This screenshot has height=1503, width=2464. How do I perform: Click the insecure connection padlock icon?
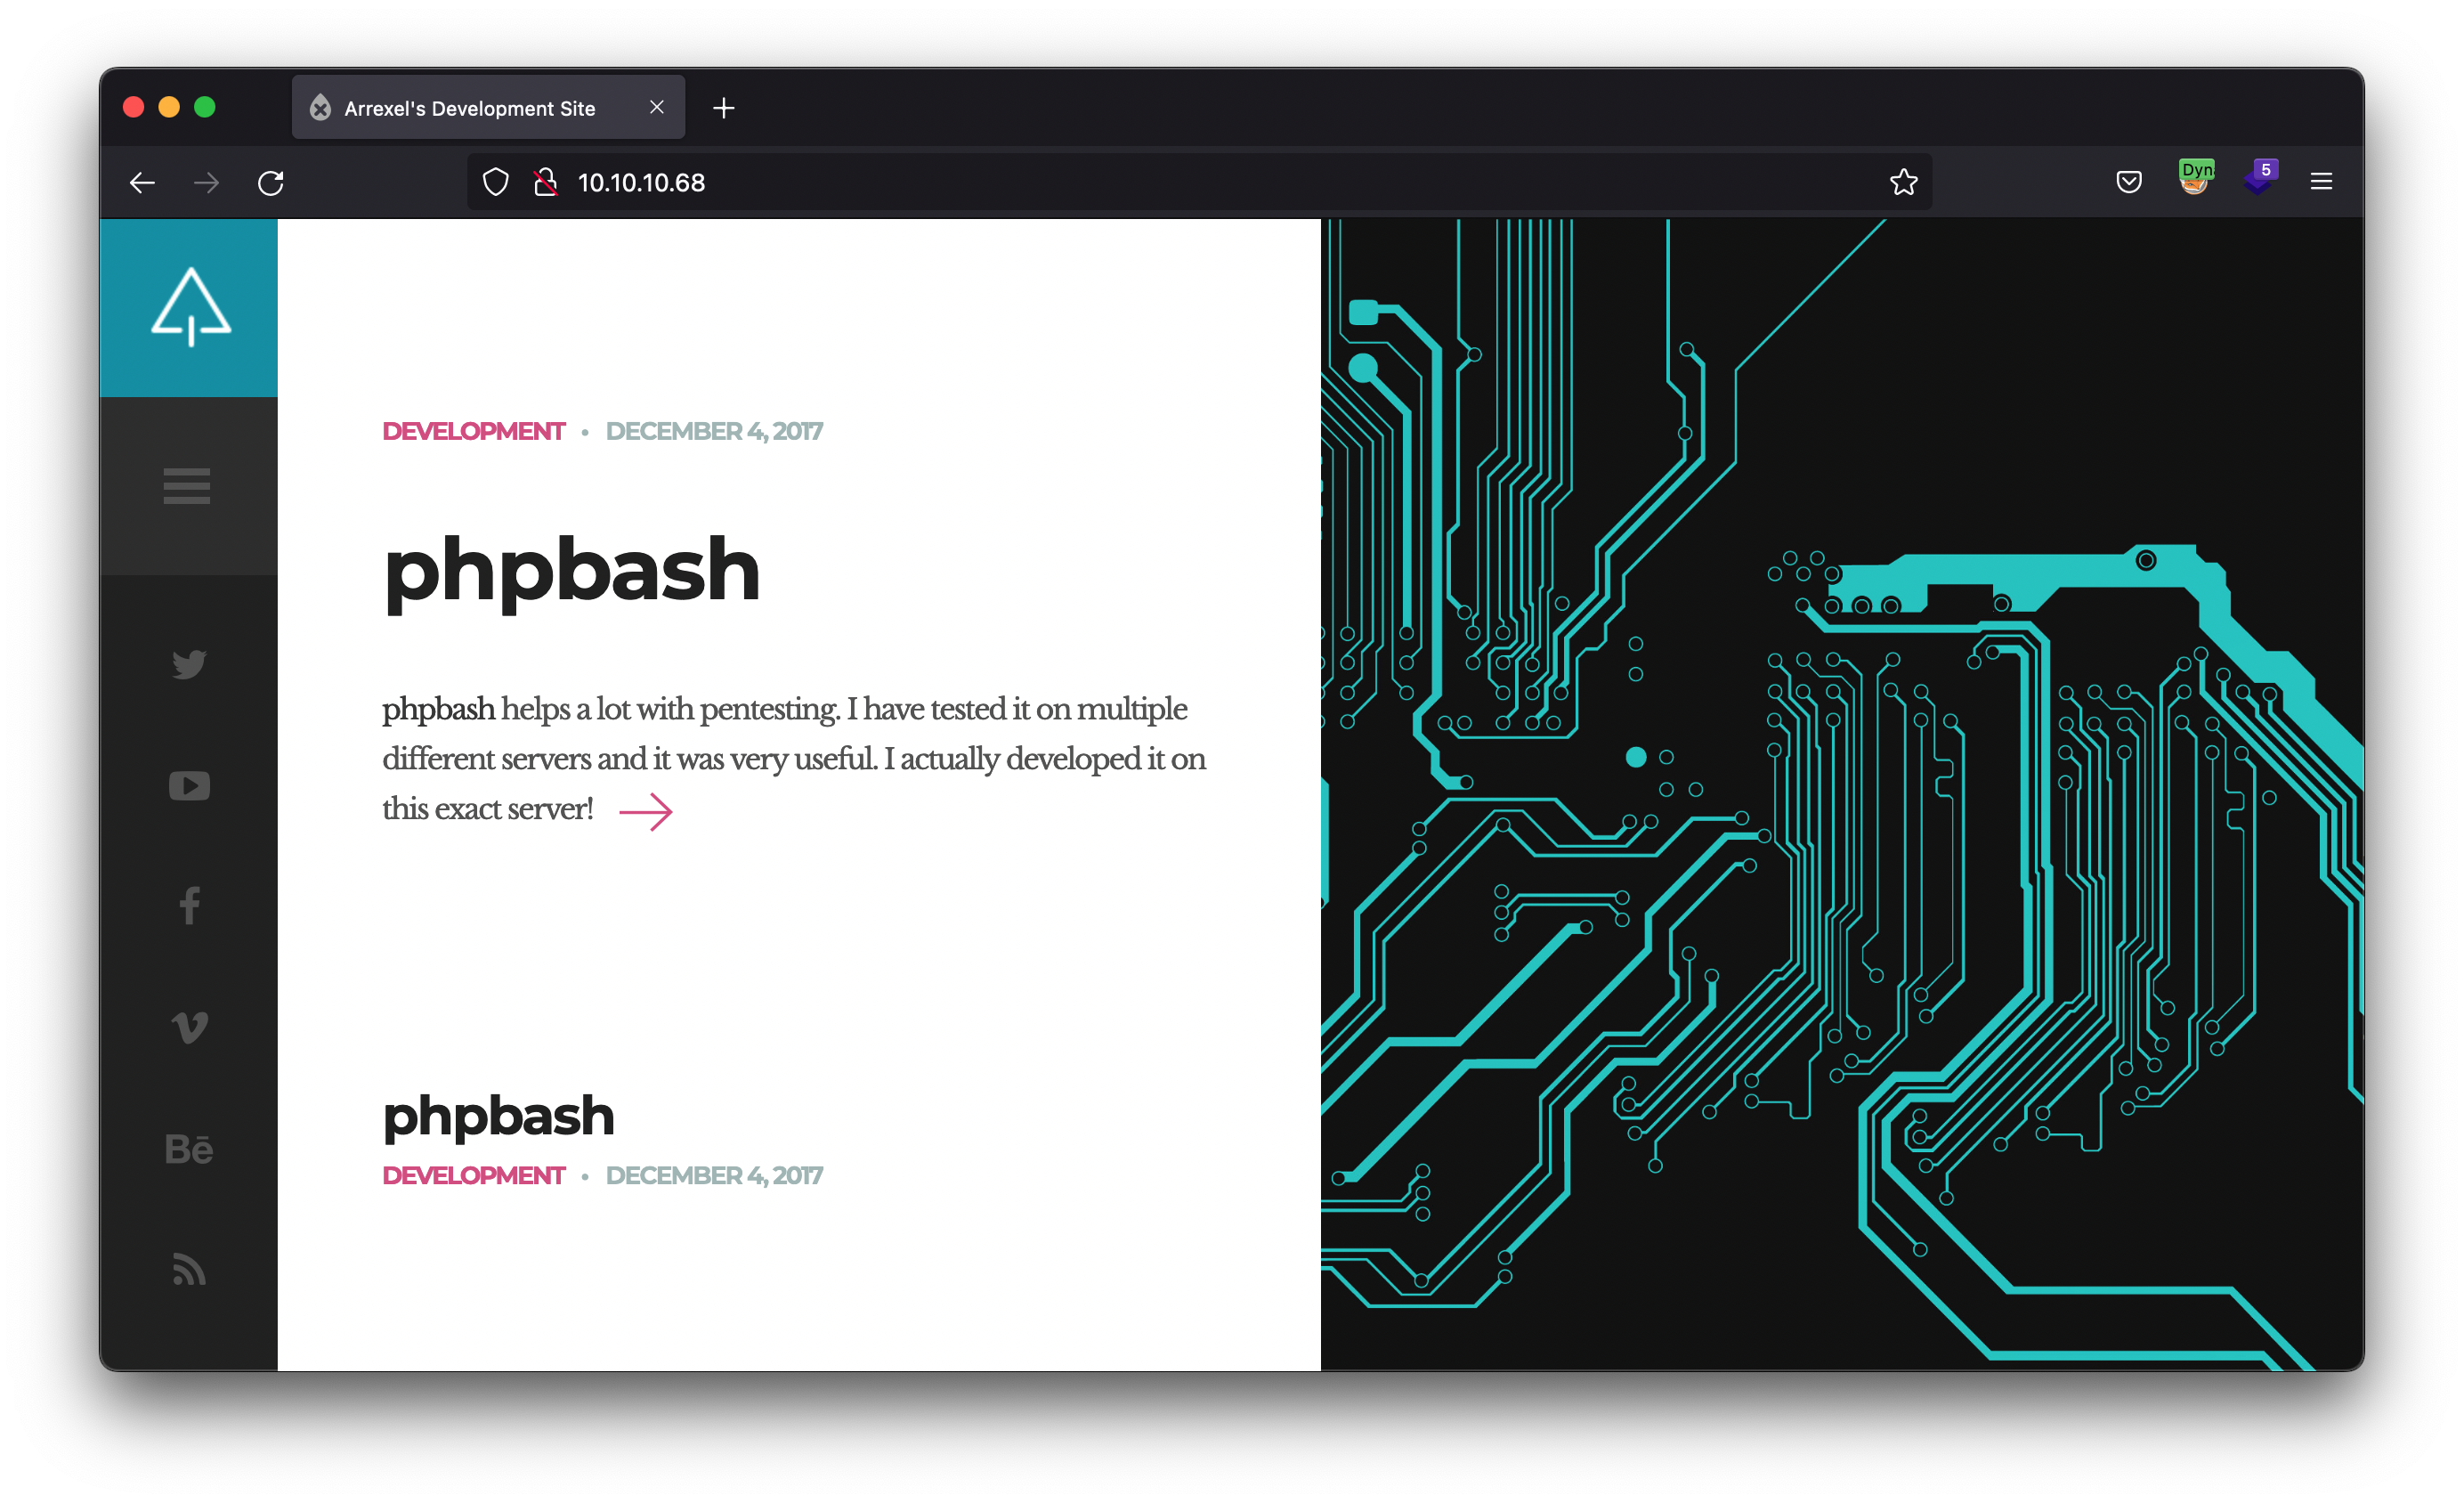pos(545,182)
